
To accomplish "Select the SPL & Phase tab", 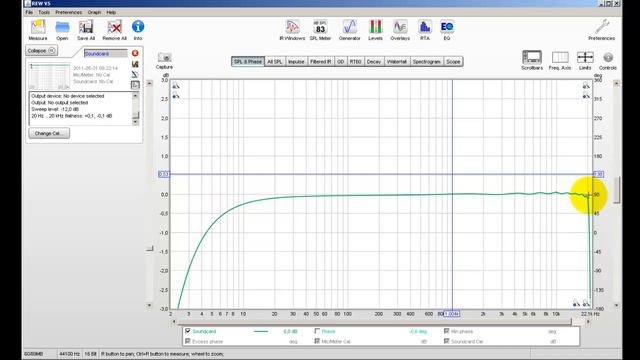I will click(248, 62).
